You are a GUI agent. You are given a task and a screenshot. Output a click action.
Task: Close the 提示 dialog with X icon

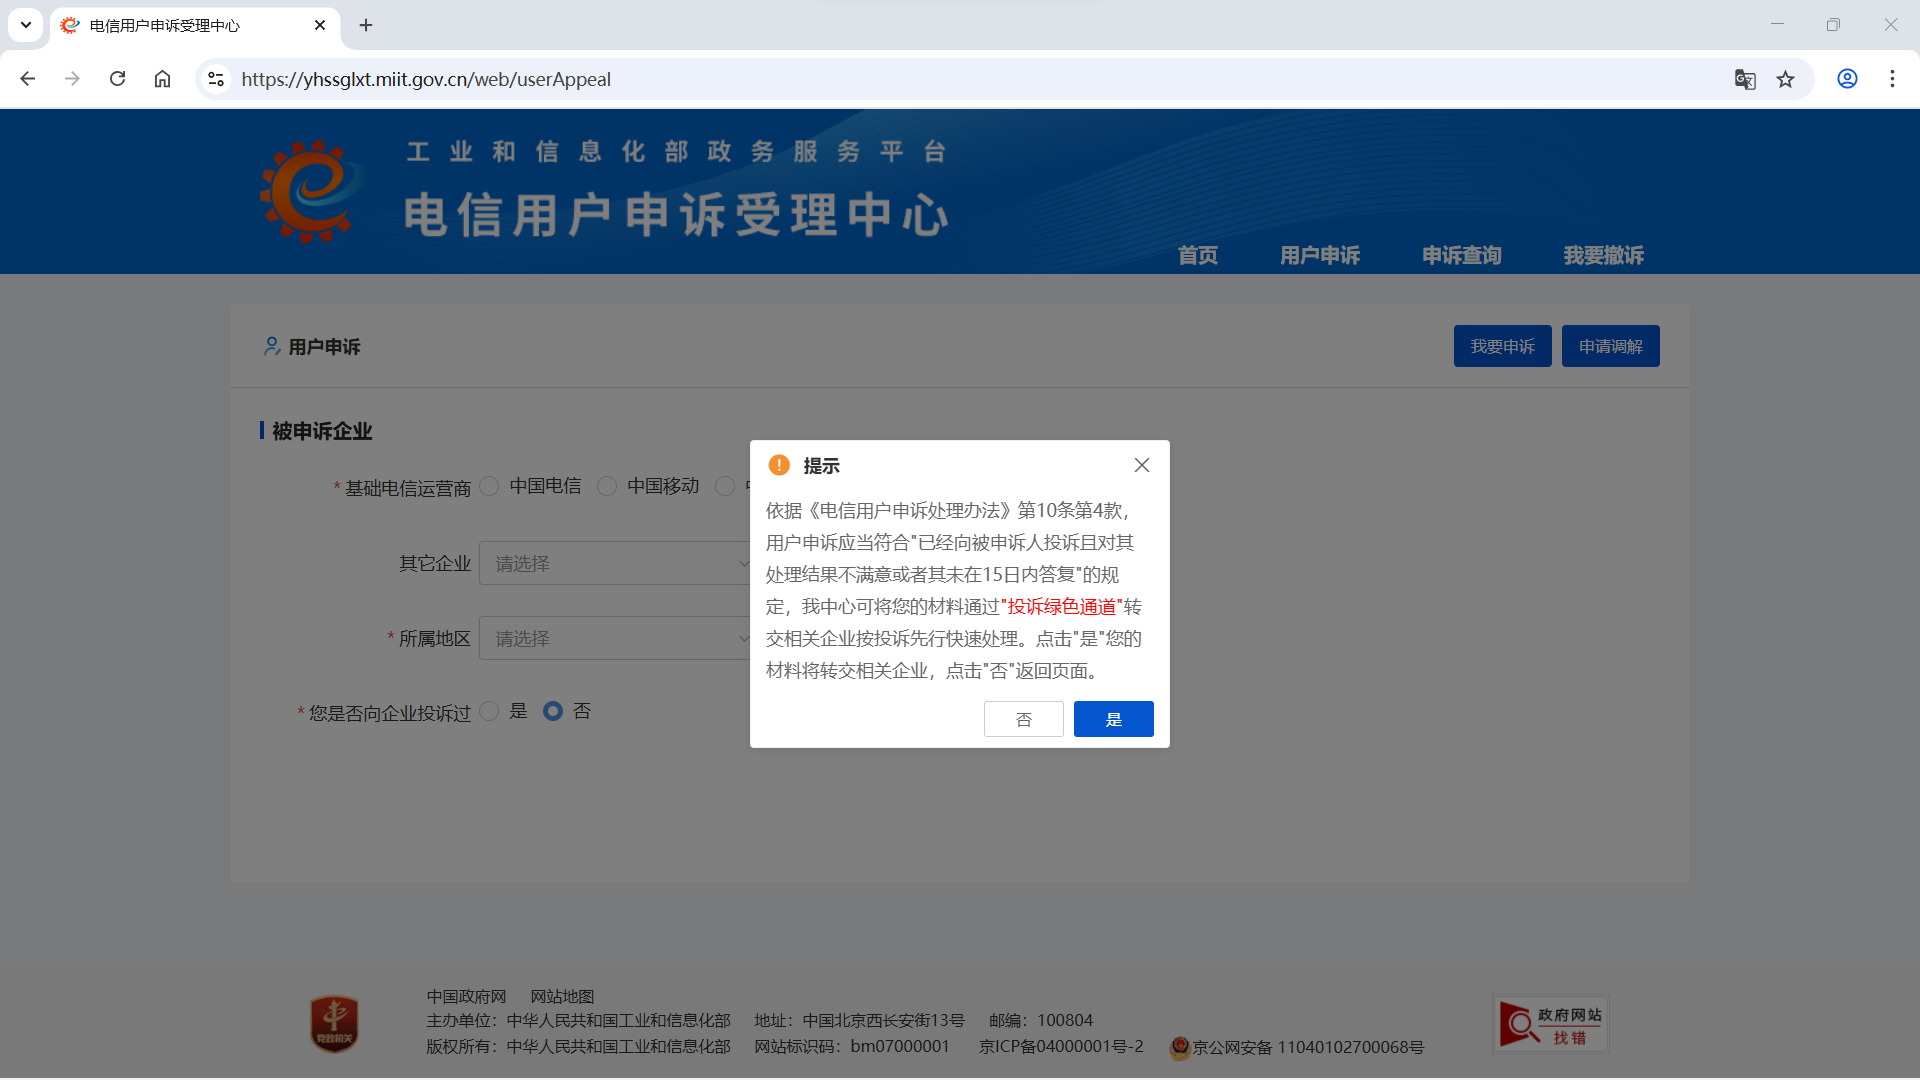pyautogui.click(x=1141, y=465)
